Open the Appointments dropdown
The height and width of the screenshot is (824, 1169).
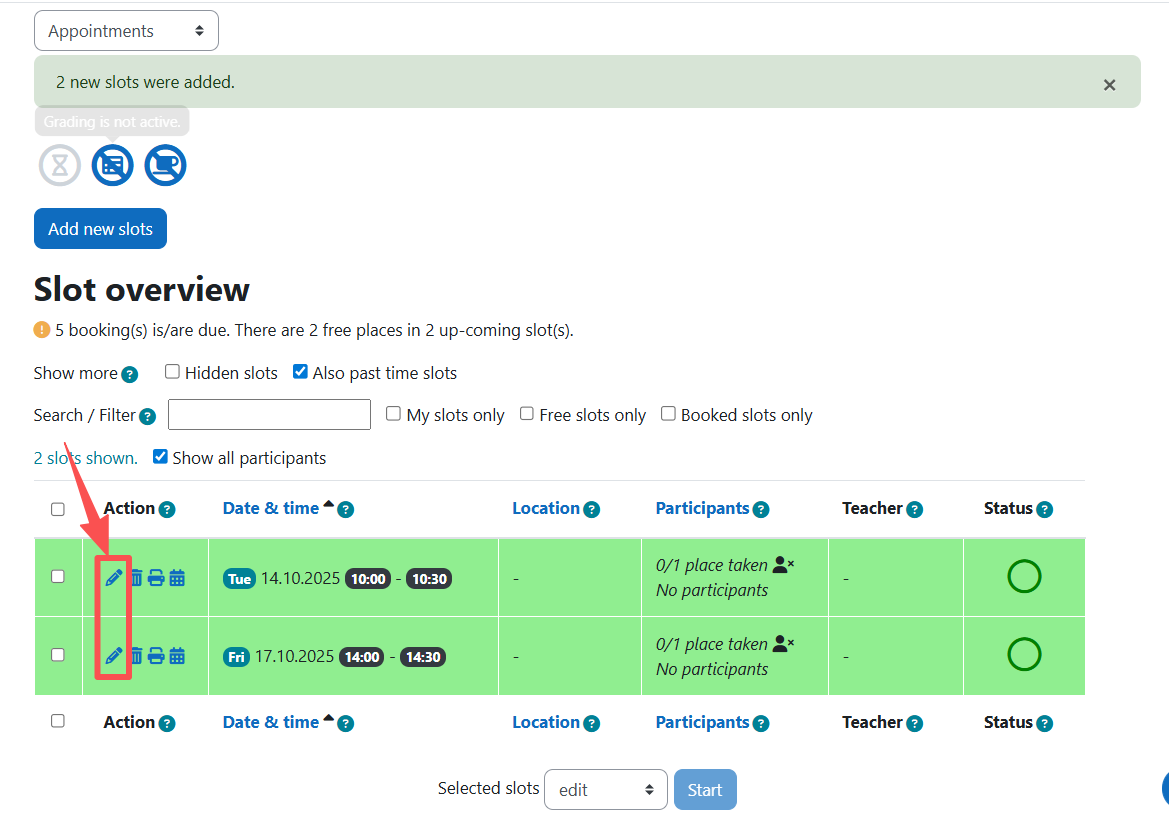(x=126, y=31)
